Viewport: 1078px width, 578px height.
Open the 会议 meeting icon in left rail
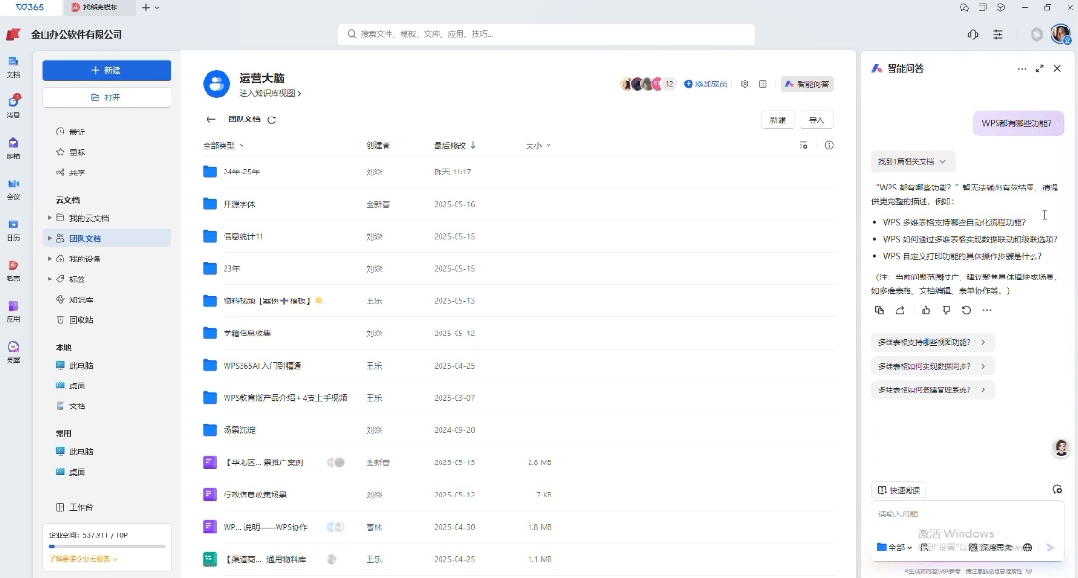(13, 189)
